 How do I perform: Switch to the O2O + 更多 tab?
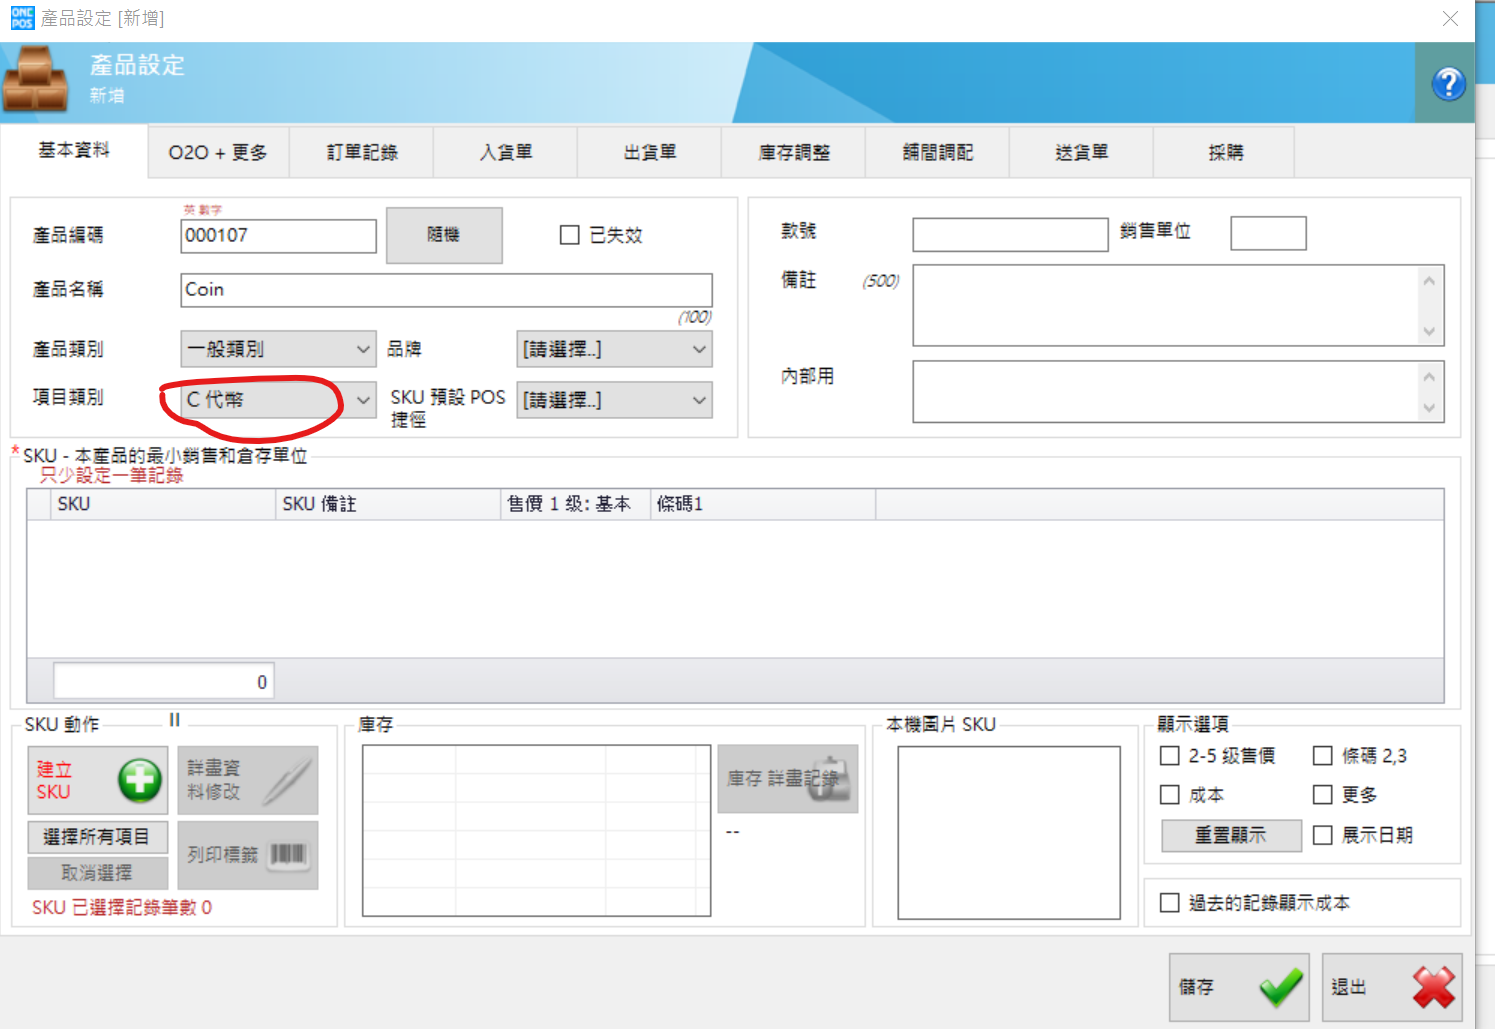click(x=218, y=152)
